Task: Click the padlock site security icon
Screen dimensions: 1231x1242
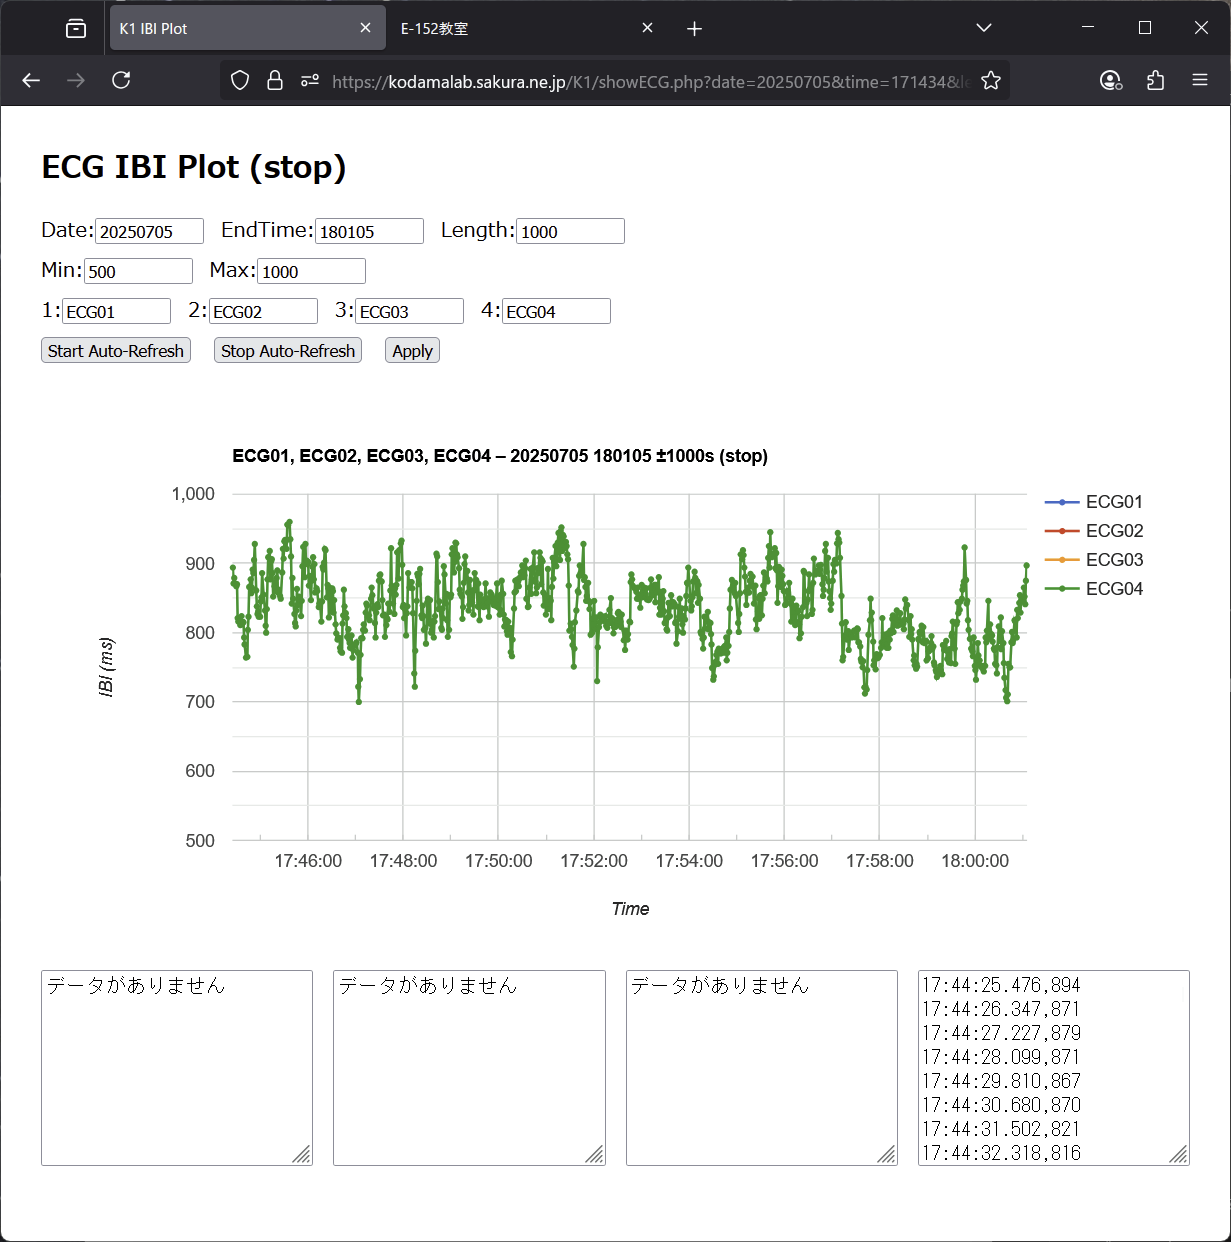Action: [274, 80]
